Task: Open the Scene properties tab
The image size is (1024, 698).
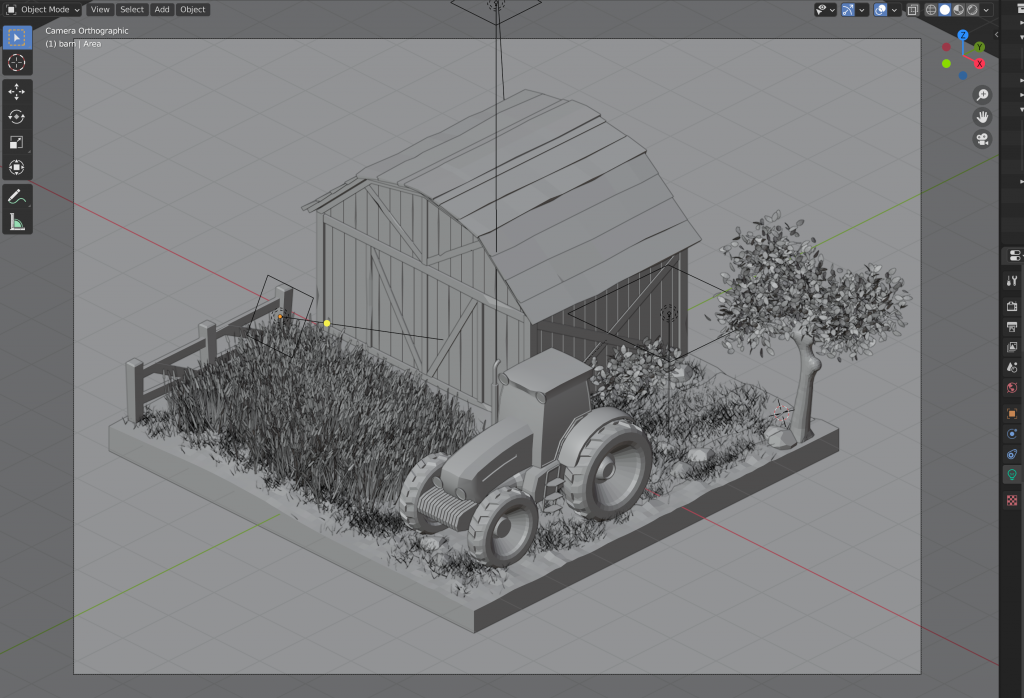Action: 1012,367
